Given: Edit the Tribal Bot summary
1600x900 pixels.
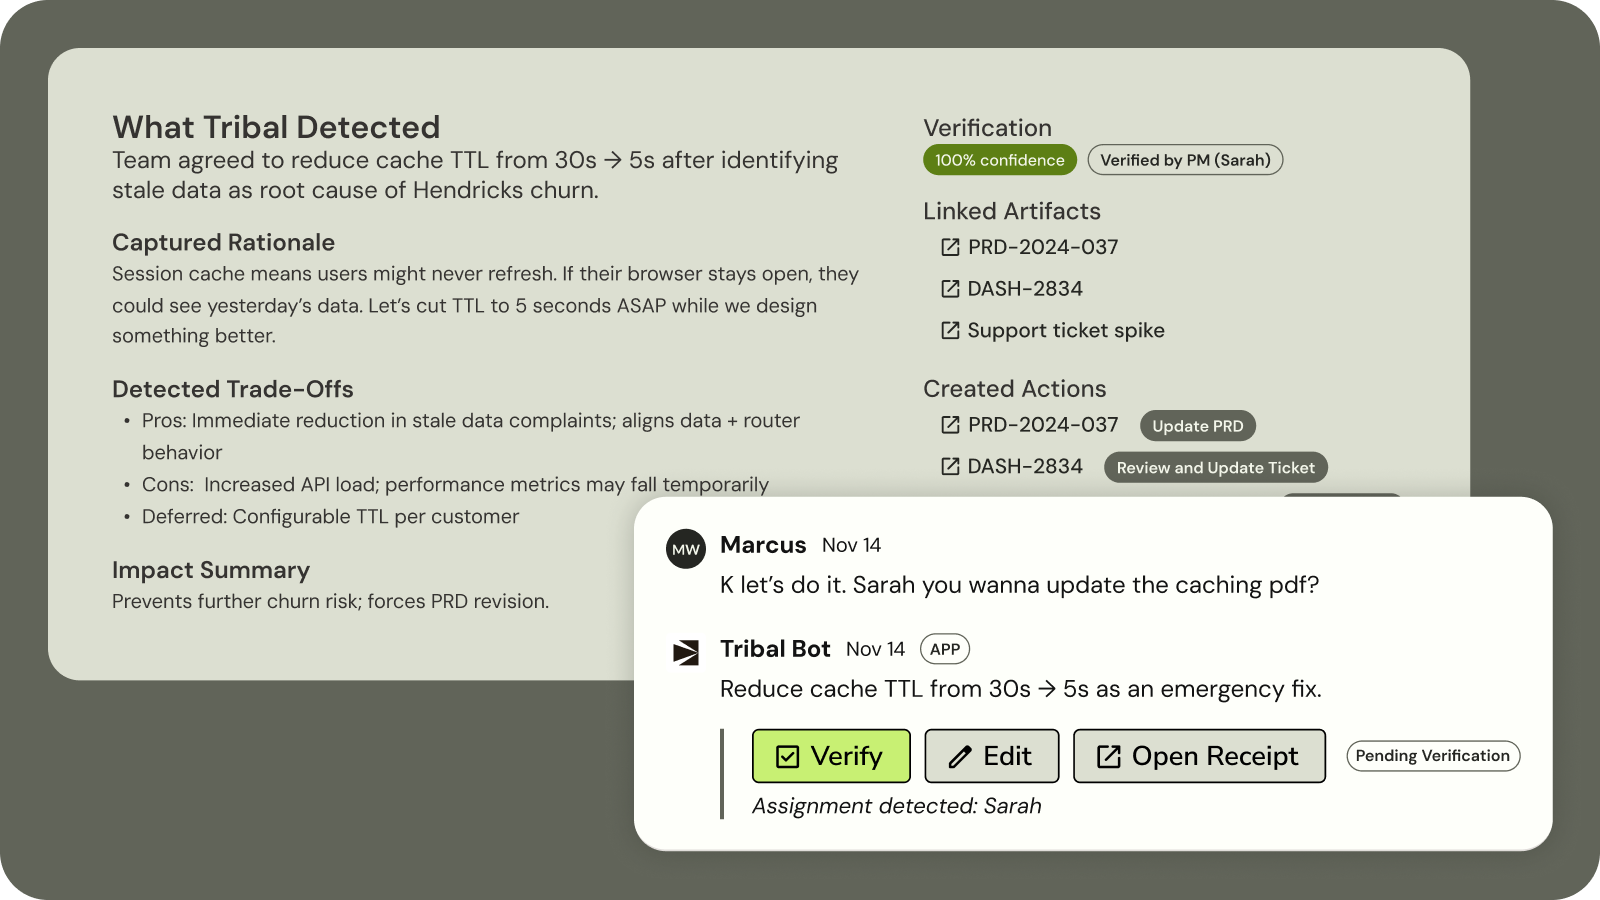Looking at the screenshot, I should (x=991, y=756).
